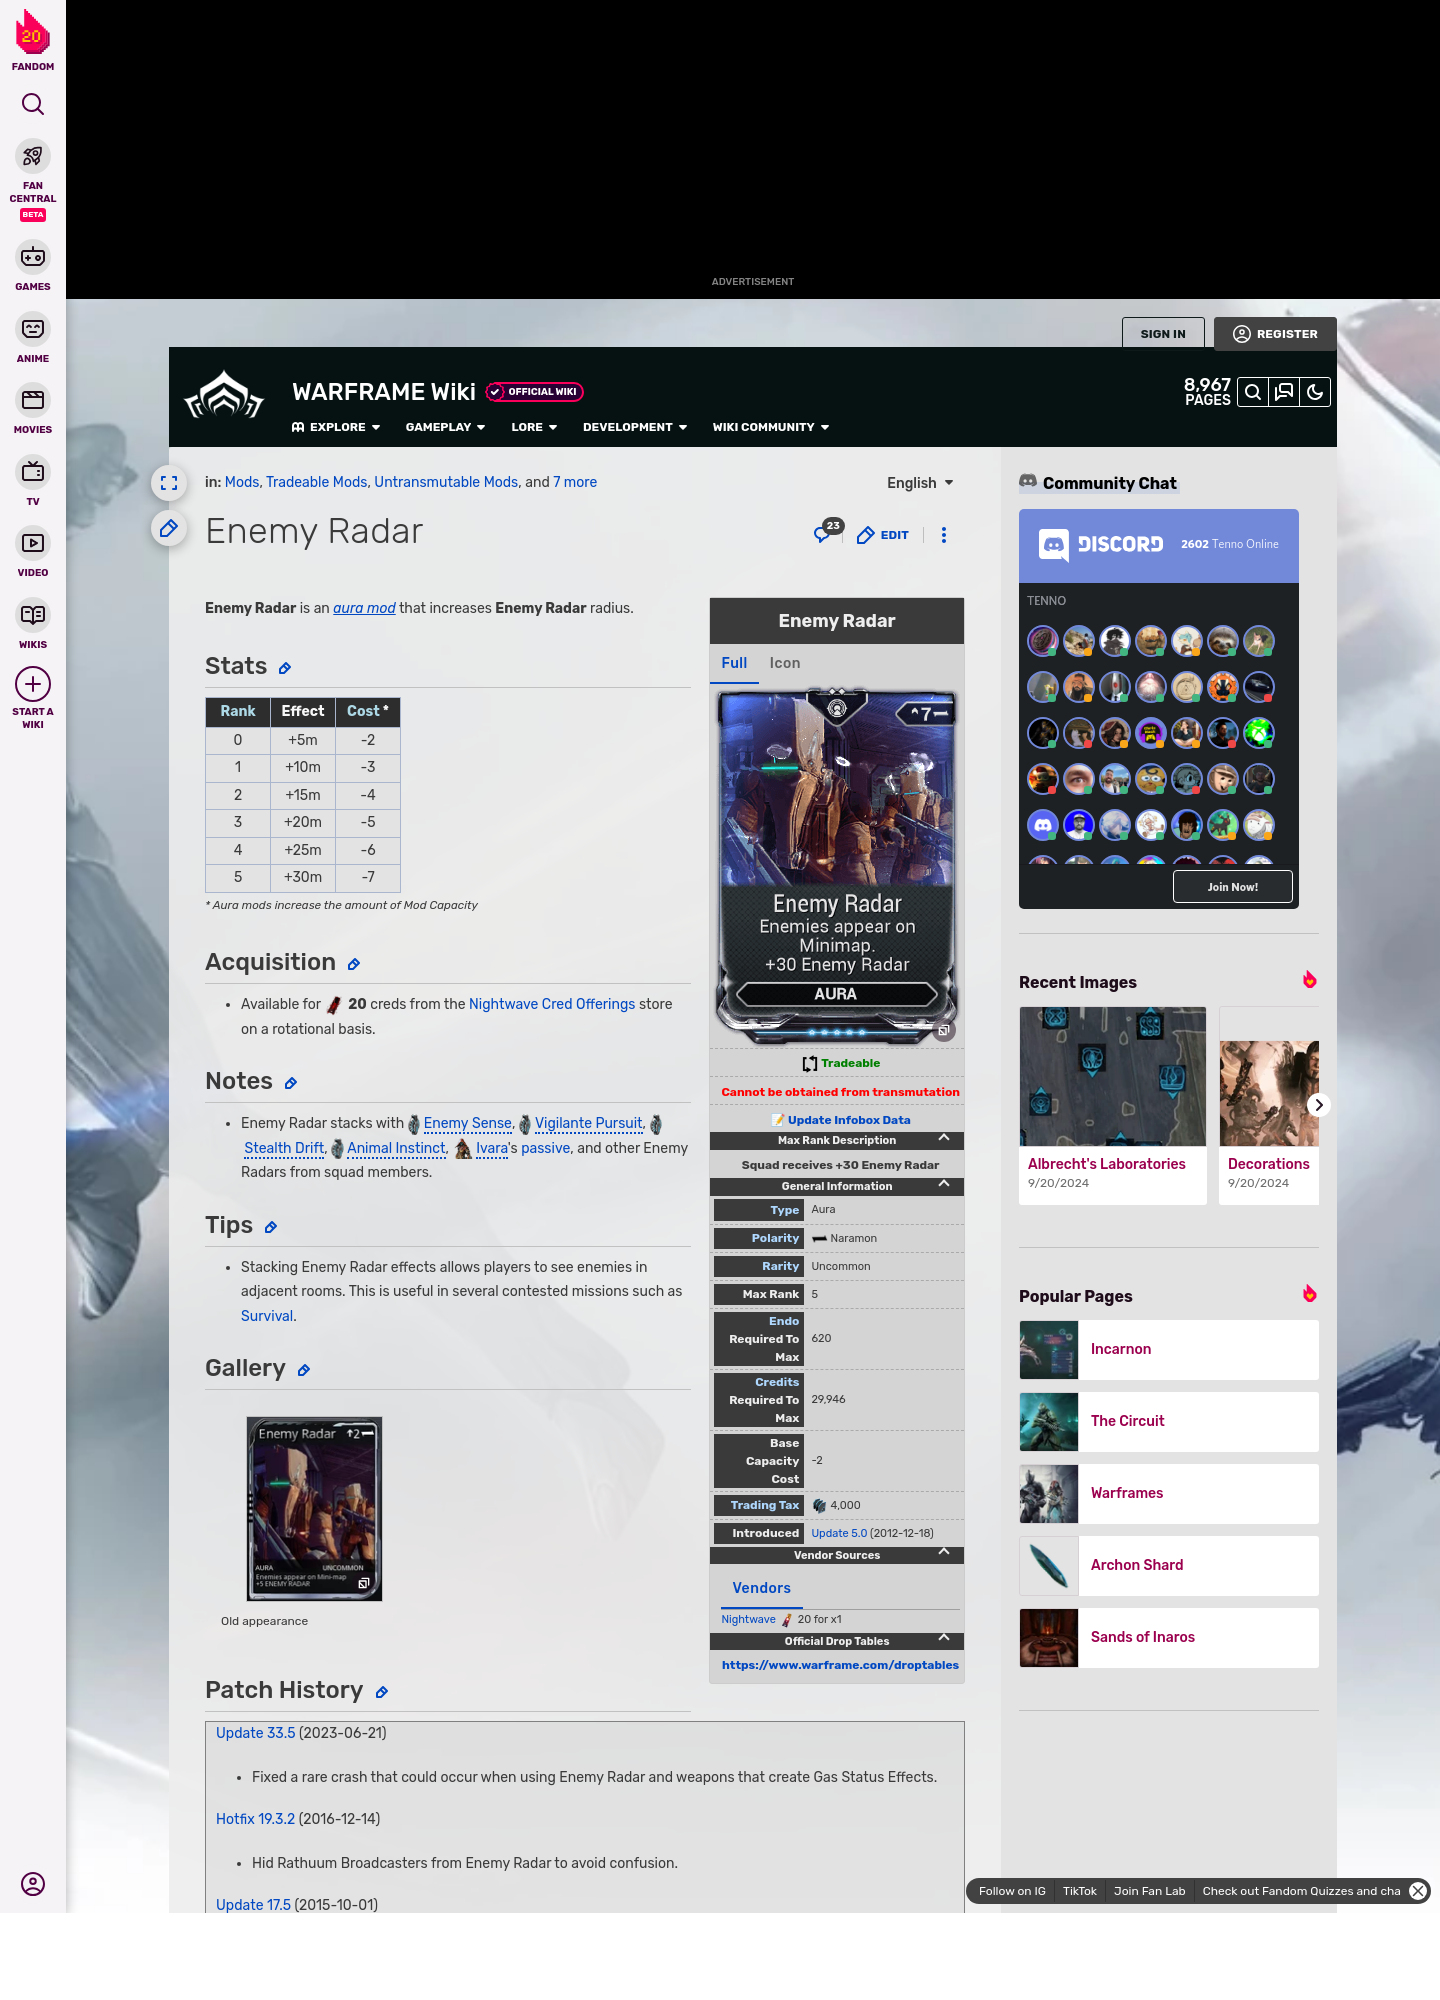Screen dimensions: 1440x2000
Task: Open the Anime icon in sidebar
Action: [33, 329]
